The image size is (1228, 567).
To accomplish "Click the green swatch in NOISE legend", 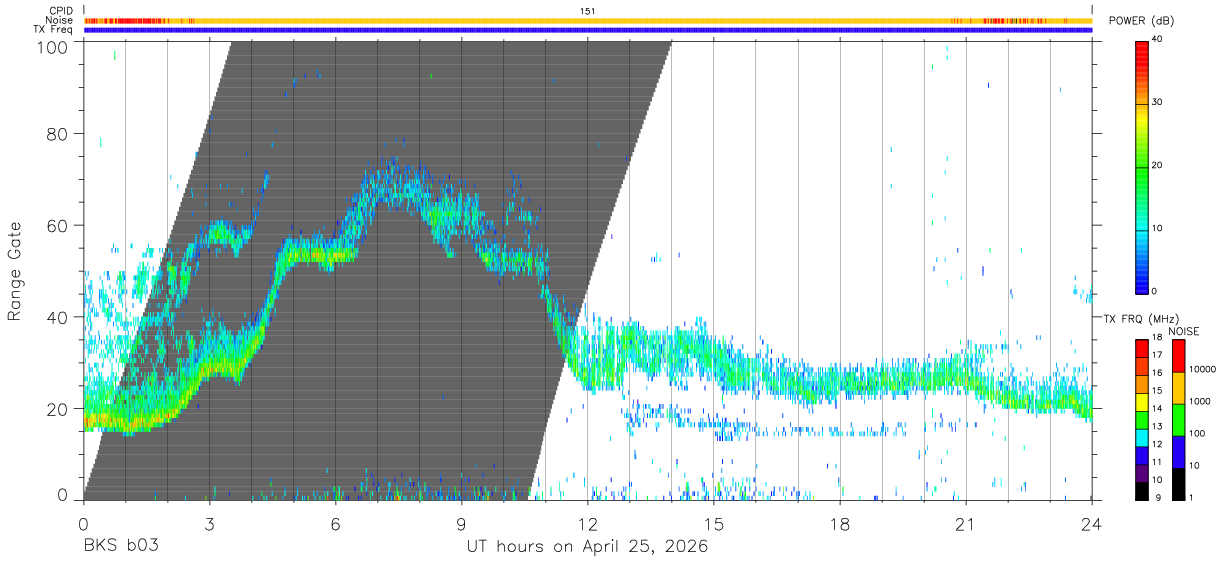I will click(x=1177, y=418).
